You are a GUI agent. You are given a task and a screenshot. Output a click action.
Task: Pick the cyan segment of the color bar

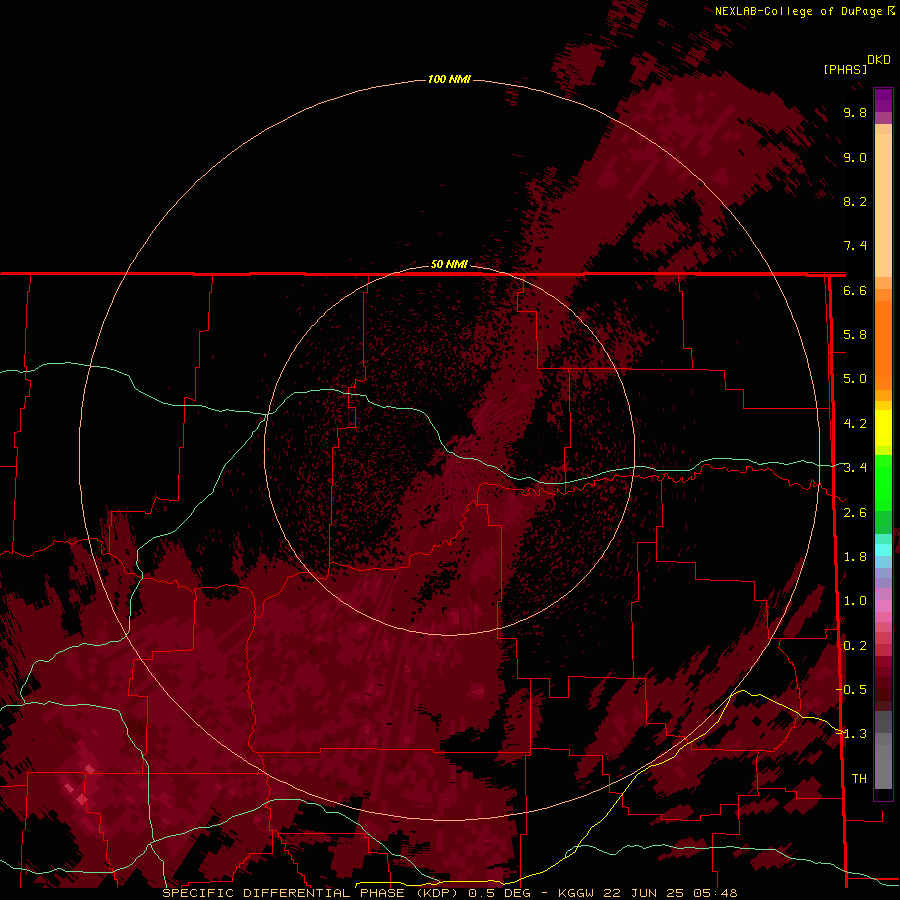click(883, 550)
